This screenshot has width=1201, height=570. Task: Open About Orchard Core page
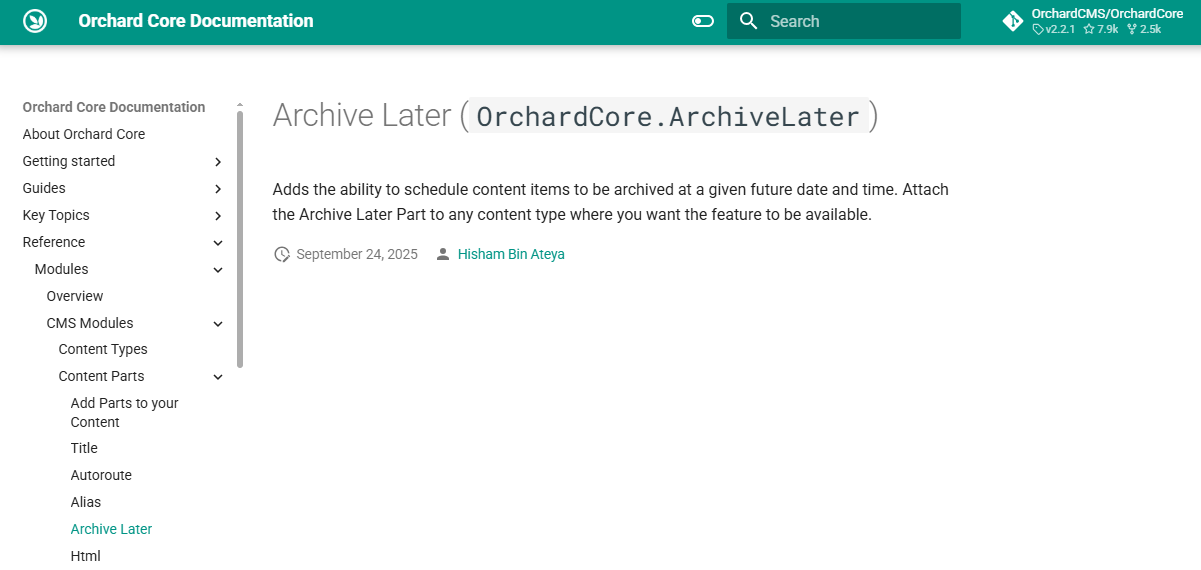84,134
